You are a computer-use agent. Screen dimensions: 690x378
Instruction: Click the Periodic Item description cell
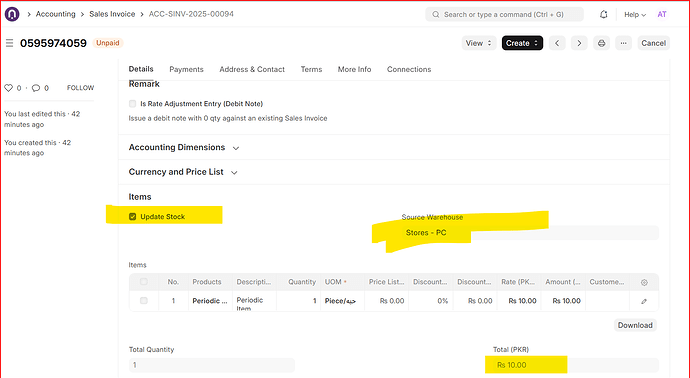coord(254,301)
